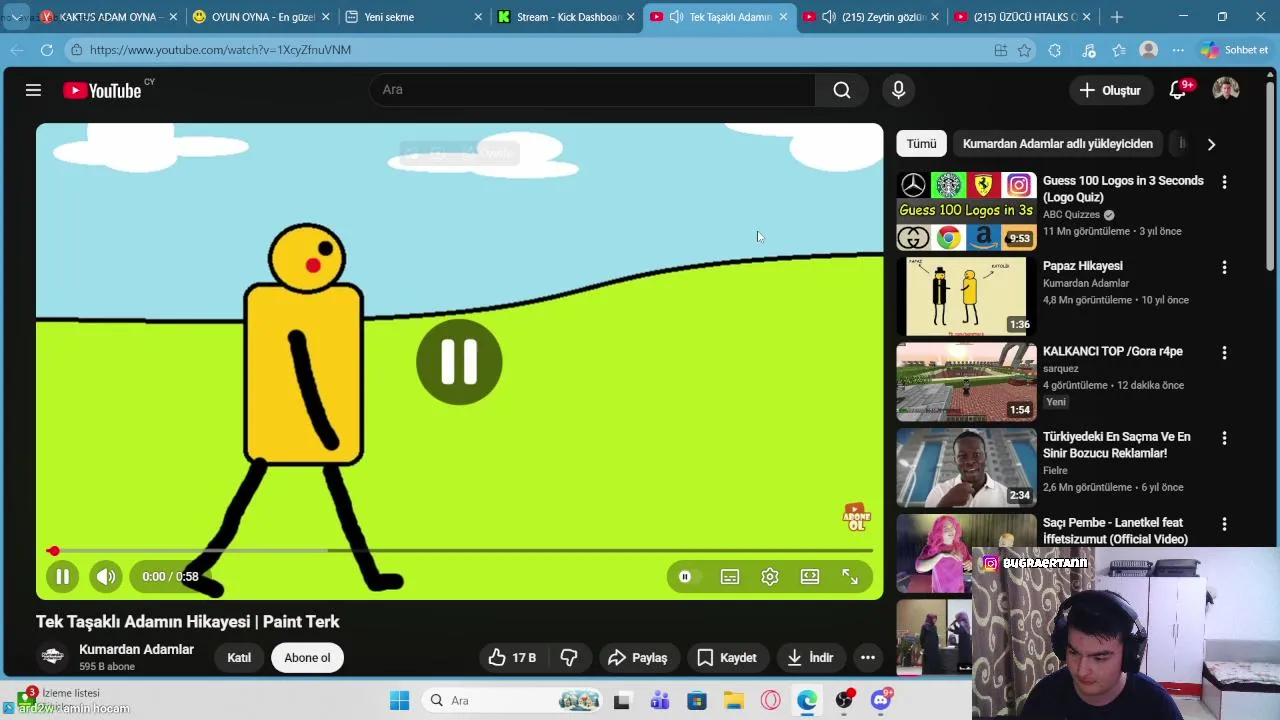
Task: Open player settings gear
Action: 770,577
